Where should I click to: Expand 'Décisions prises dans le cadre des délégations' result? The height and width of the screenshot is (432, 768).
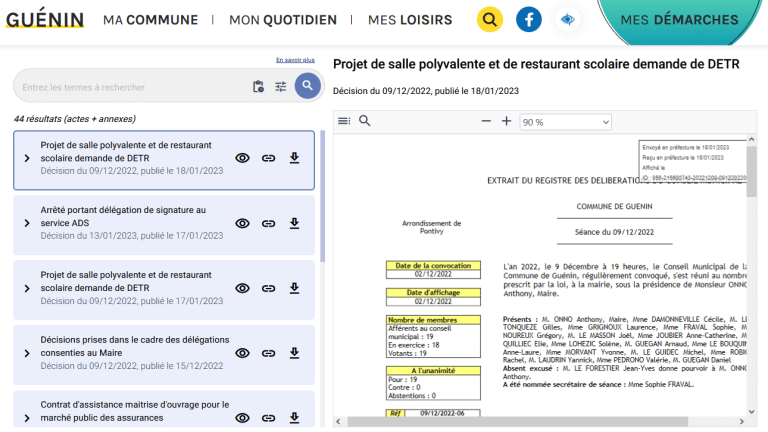point(27,353)
